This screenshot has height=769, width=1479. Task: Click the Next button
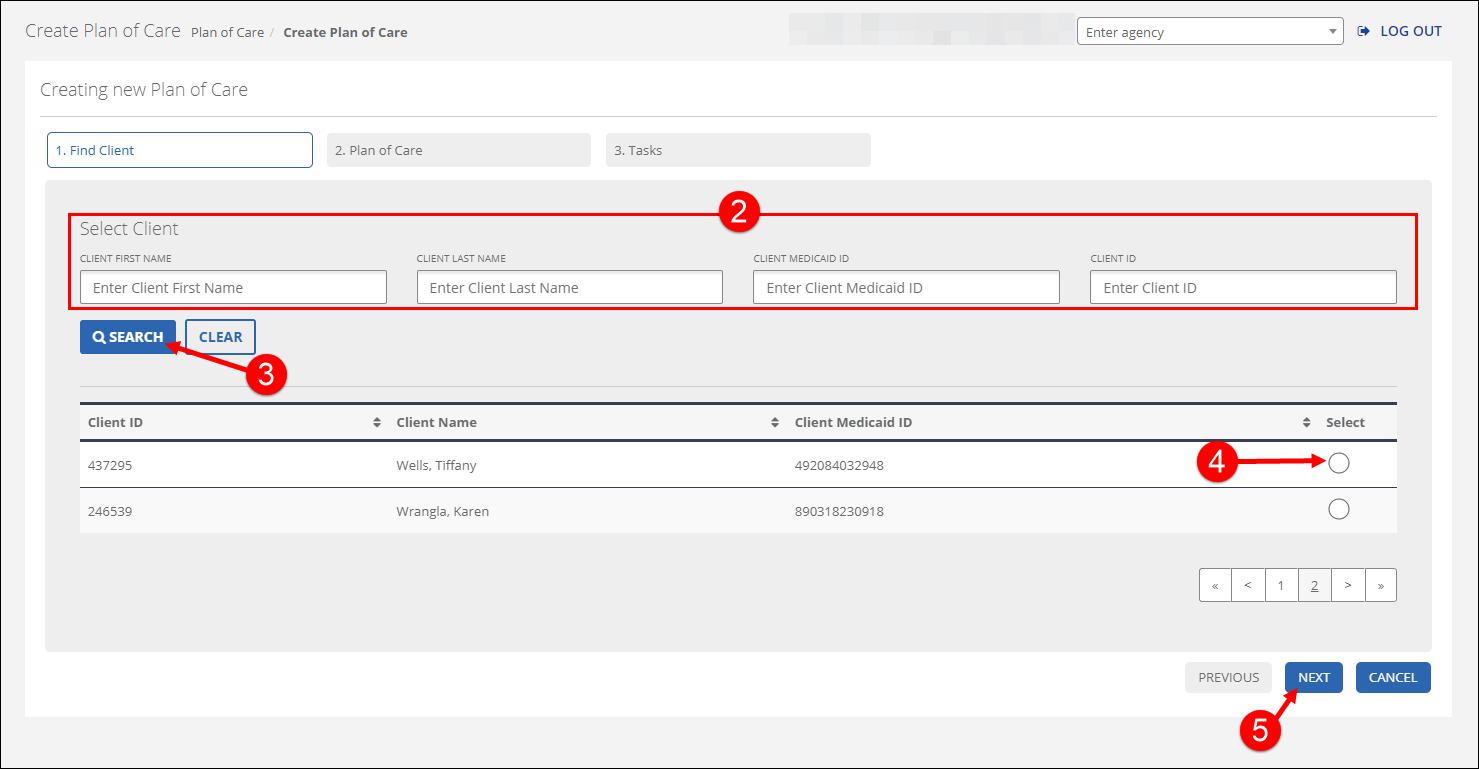pyautogui.click(x=1313, y=677)
